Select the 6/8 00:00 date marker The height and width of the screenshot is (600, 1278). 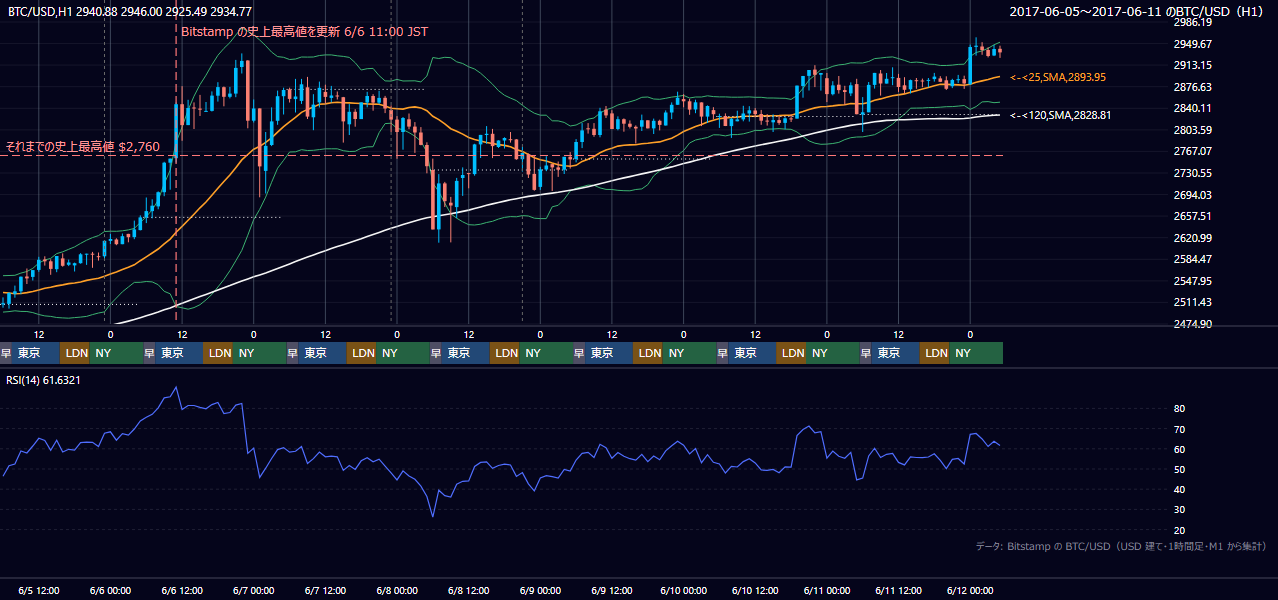pyautogui.click(x=397, y=590)
